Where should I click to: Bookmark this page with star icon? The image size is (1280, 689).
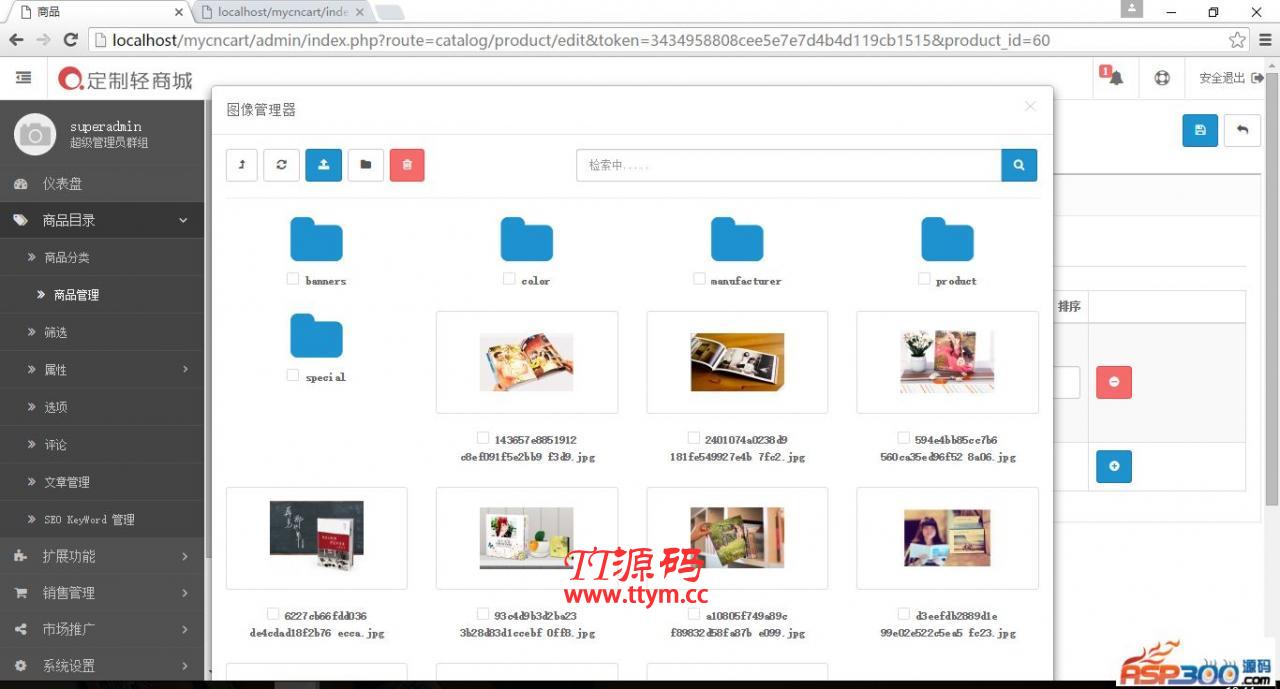click(1238, 40)
